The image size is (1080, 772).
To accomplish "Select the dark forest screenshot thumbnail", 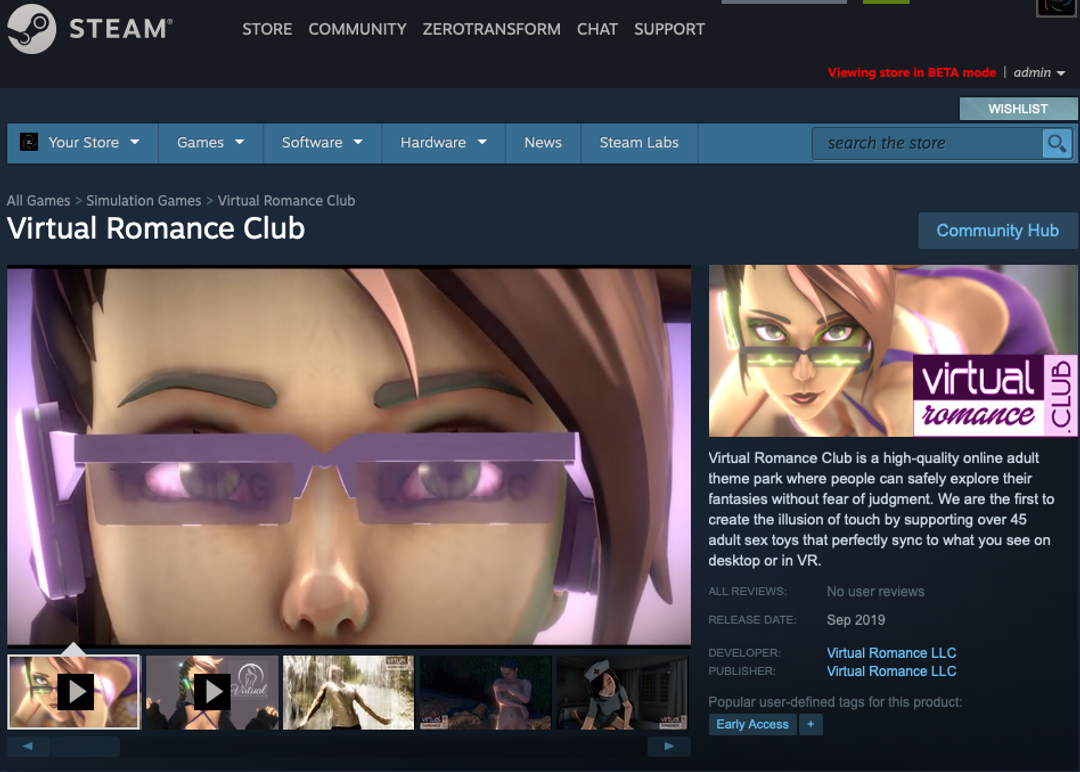I will (x=486, y=692).
